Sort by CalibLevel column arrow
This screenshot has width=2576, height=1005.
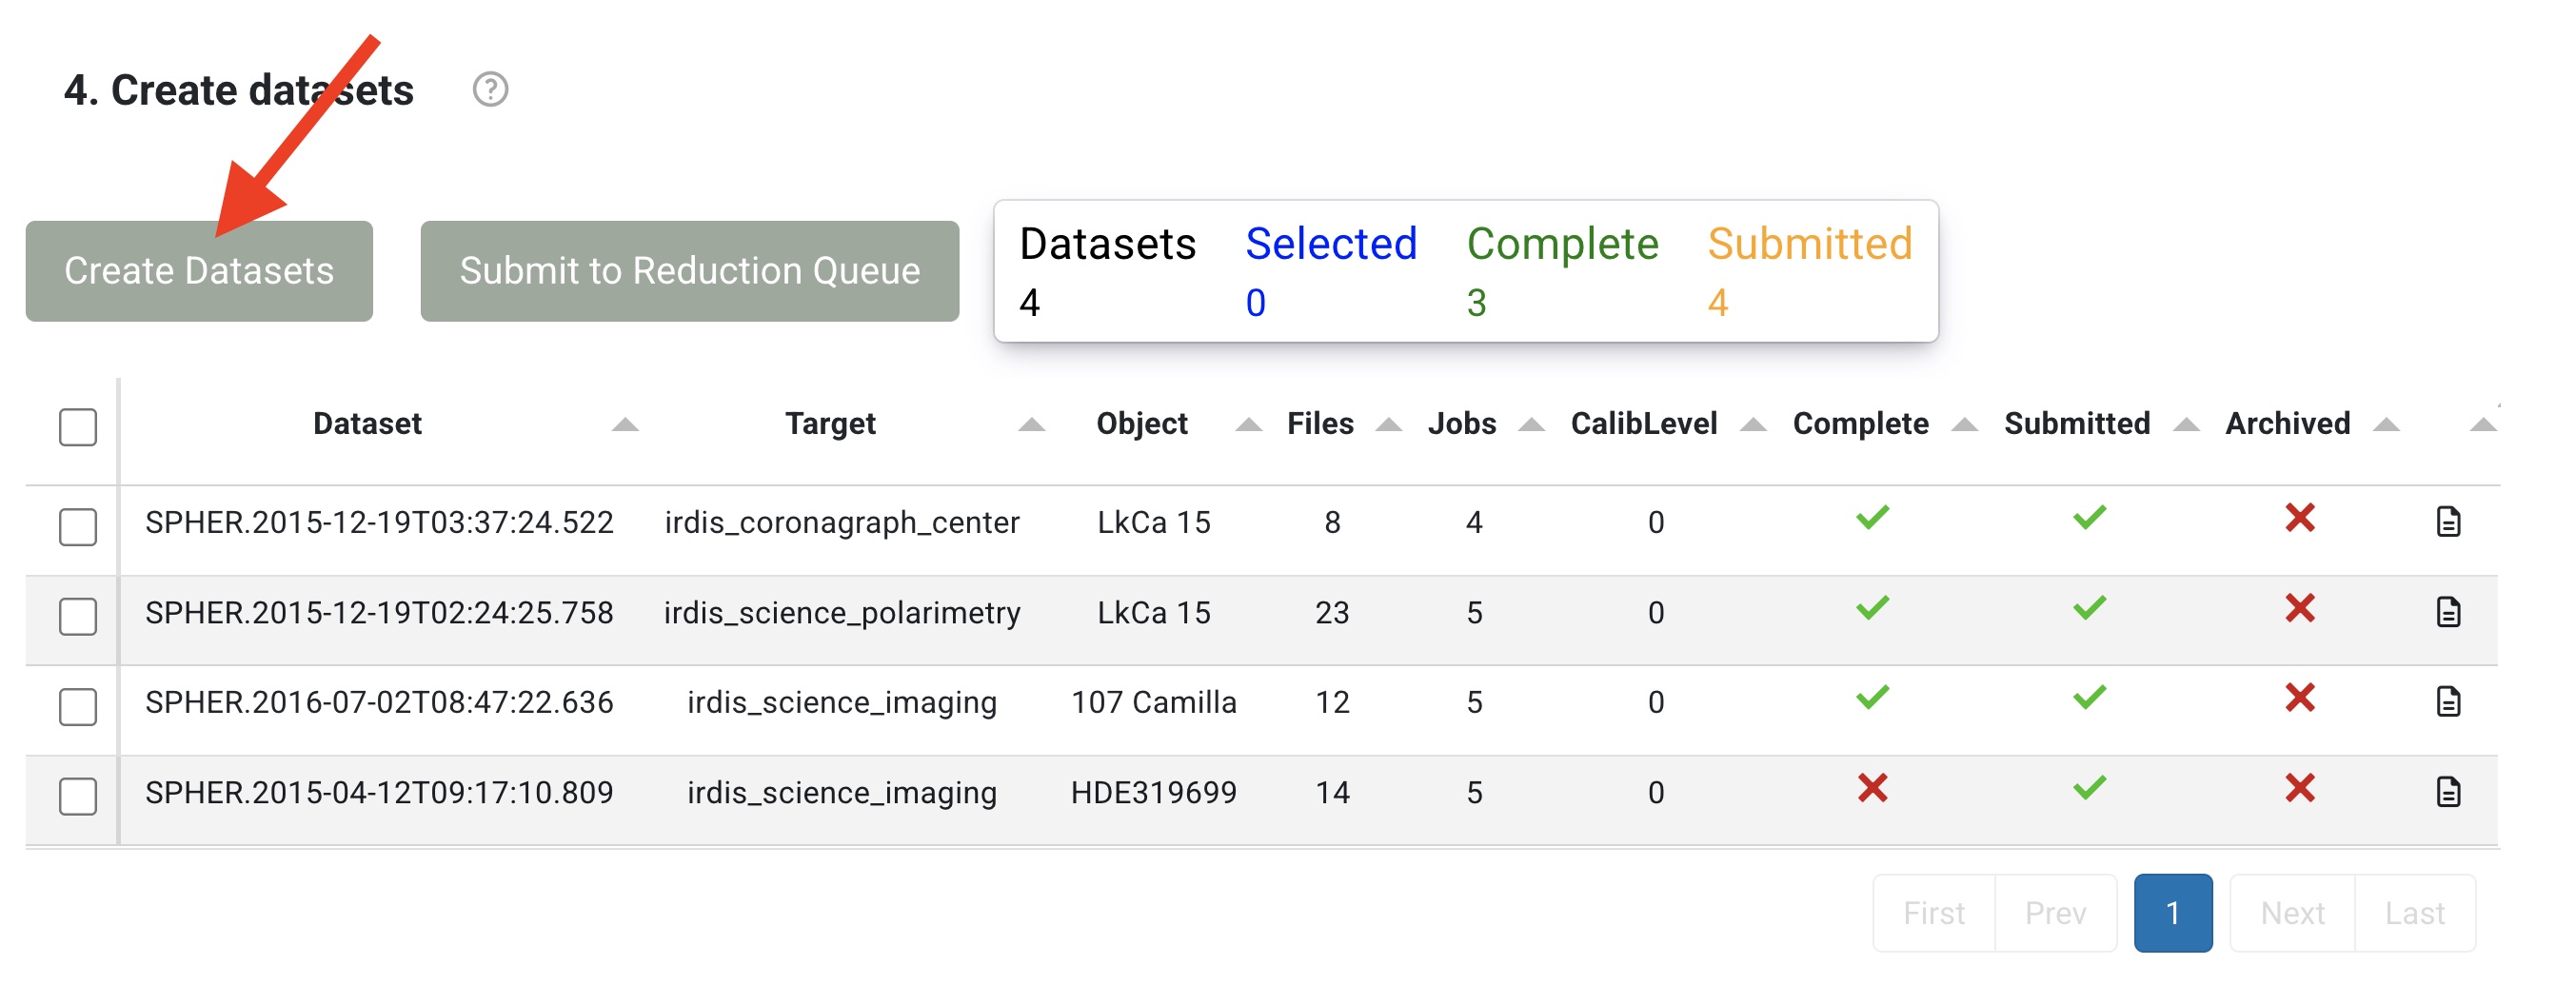(x=1753, y=425)
